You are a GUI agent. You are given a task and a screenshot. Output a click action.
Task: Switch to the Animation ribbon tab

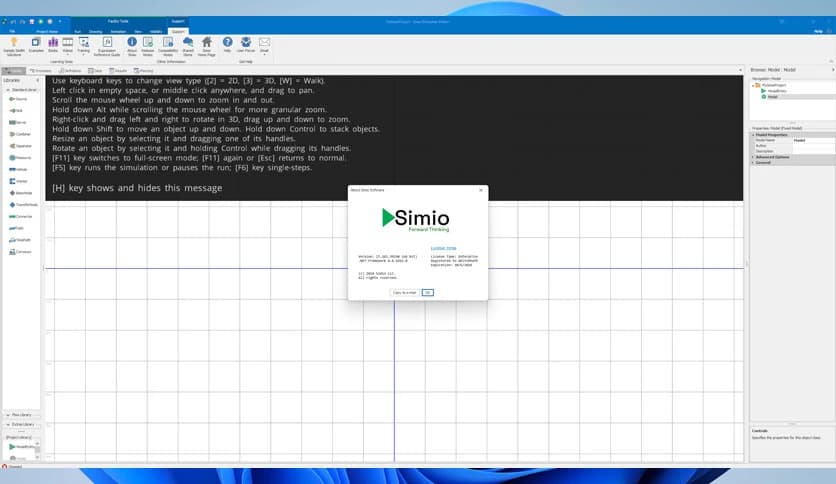tap(118, 31)
